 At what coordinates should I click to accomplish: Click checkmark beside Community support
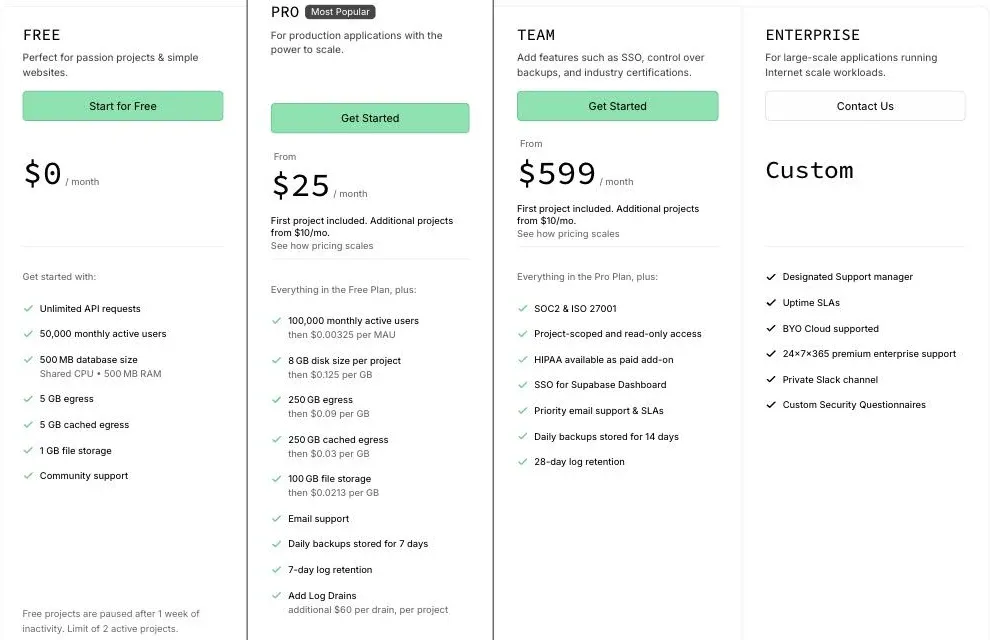click(x=28, y=476)
